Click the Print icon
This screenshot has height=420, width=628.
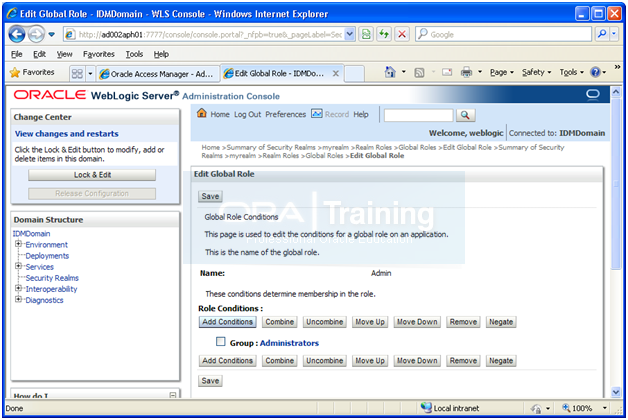(466, 72)
